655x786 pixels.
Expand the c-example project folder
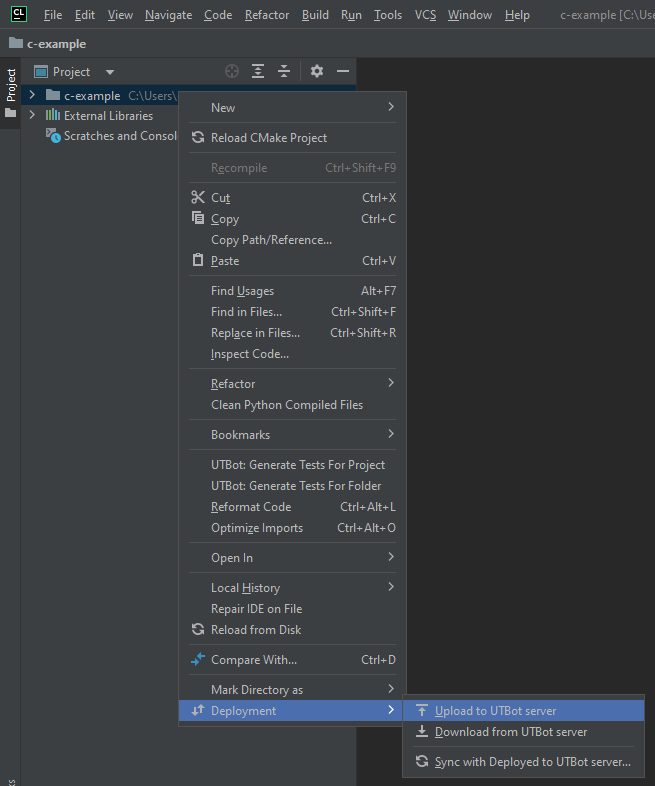32,95
